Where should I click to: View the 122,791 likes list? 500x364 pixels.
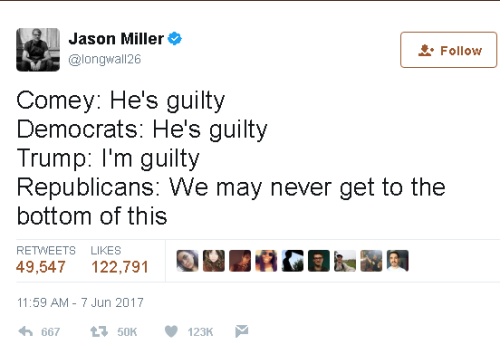click(120, 267)
